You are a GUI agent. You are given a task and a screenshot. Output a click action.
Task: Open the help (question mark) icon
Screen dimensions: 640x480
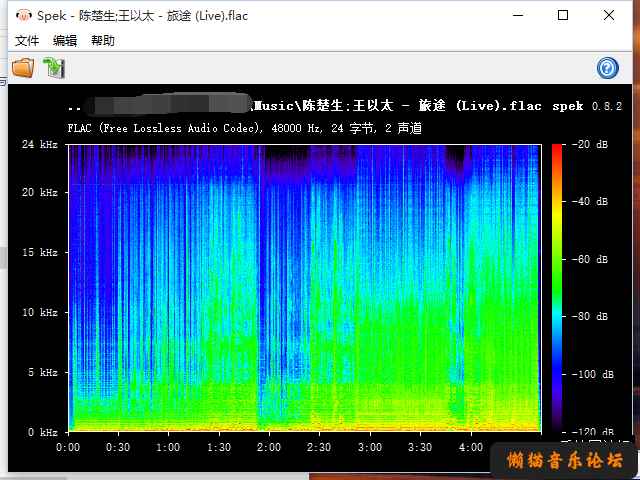pyautogui.click(x=607, y=68)
